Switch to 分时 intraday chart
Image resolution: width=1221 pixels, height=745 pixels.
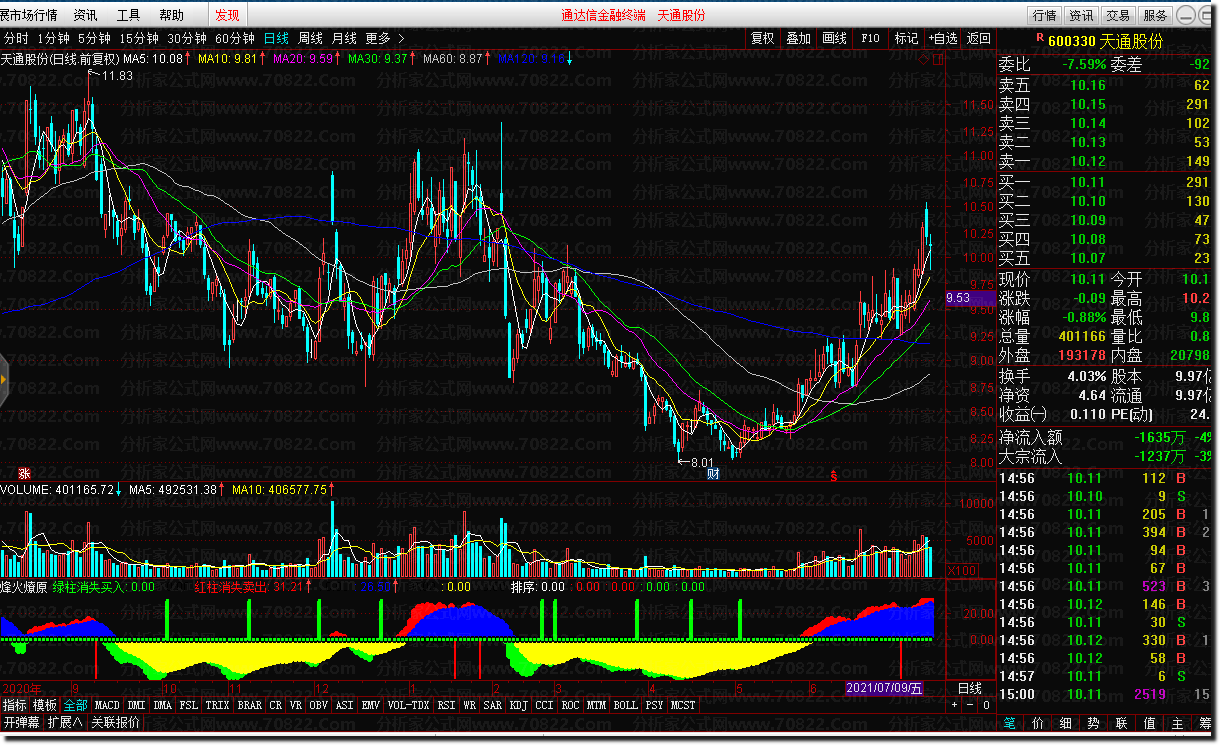(16, 38)
